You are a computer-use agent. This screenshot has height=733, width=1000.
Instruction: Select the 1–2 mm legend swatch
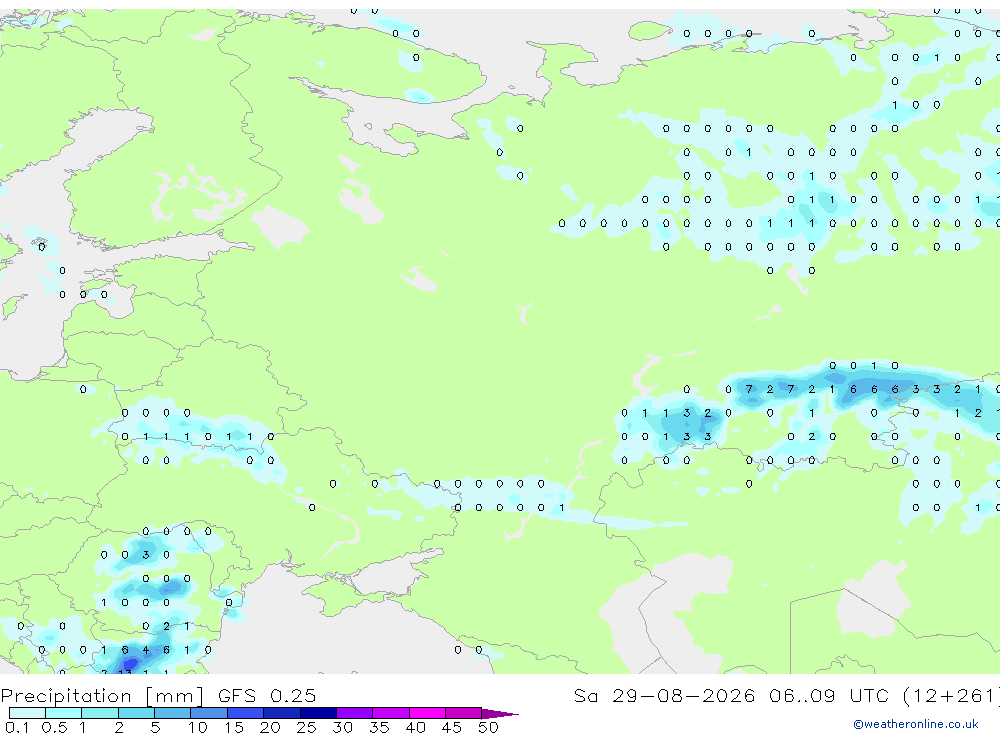tap(100, 713)
